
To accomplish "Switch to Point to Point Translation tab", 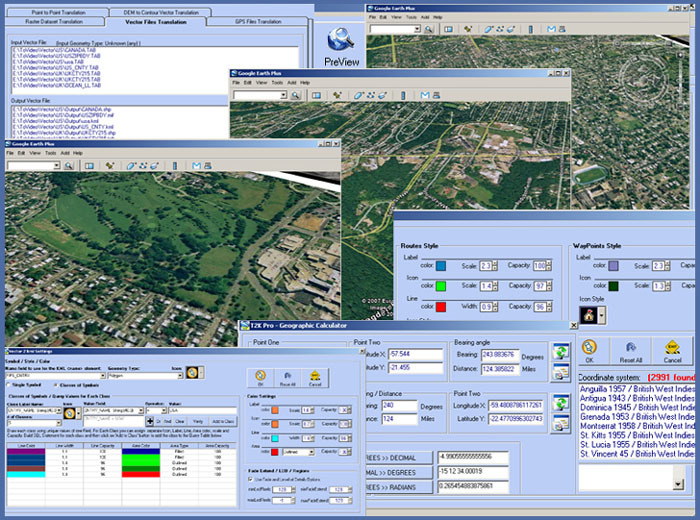I will point(58,12).
